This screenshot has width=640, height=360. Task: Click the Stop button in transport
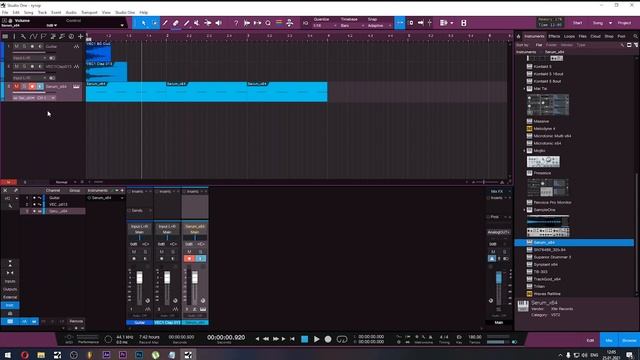pos(304,339)
